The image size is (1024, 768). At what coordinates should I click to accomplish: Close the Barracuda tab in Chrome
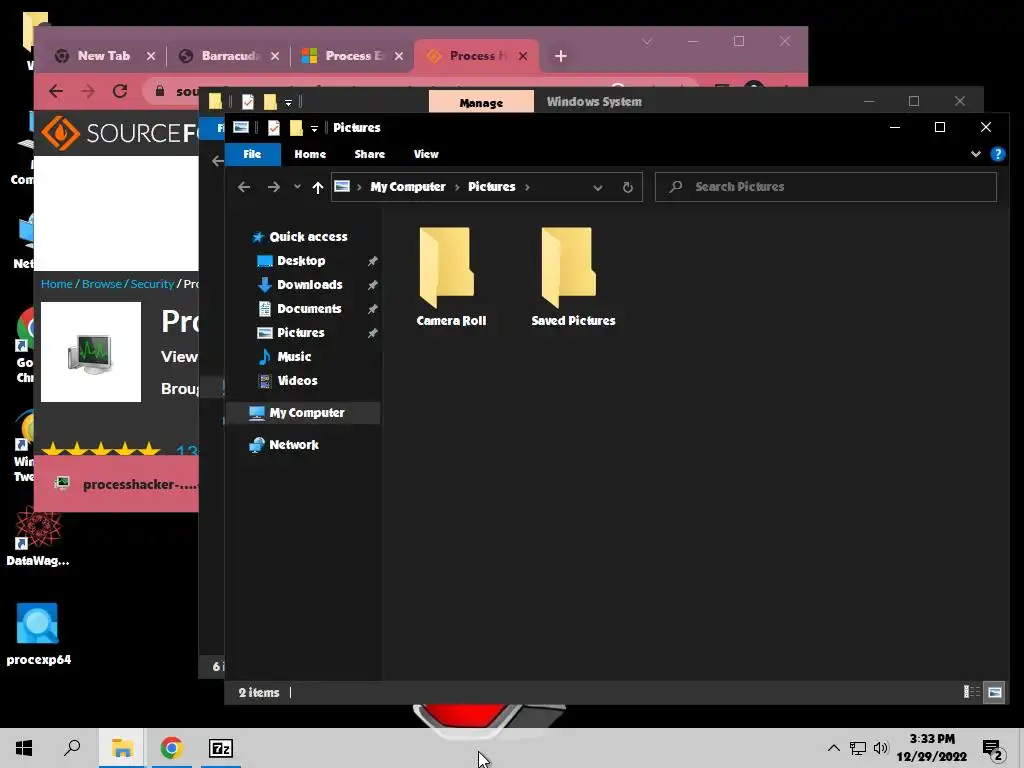(x=275, y=56)
